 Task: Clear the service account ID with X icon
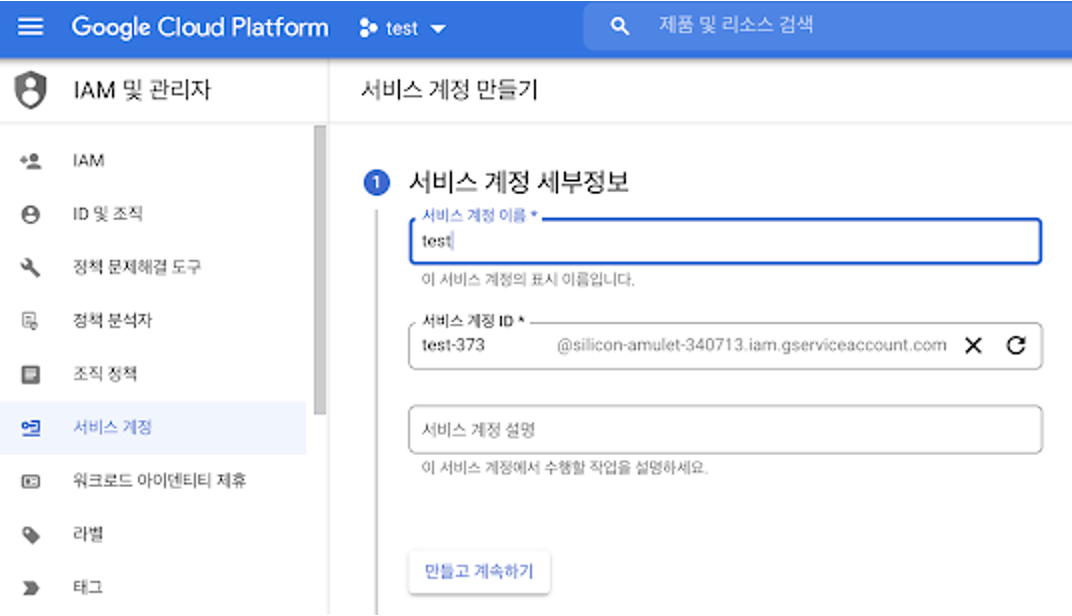pyautogui.click(x=973, y=345)
